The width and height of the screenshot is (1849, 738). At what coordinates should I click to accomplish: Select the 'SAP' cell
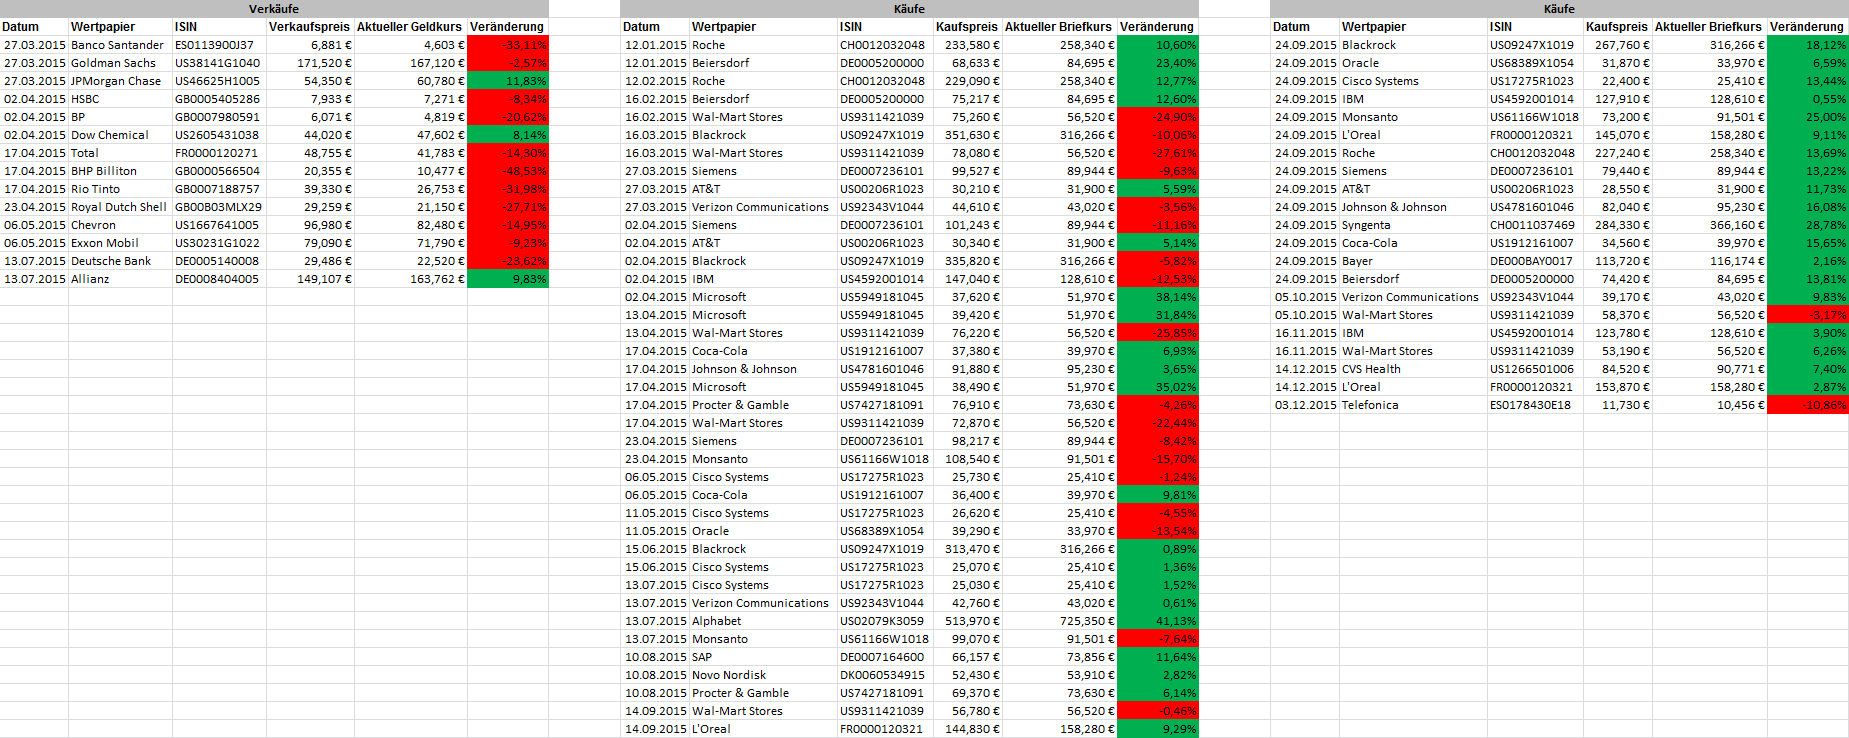763,657
